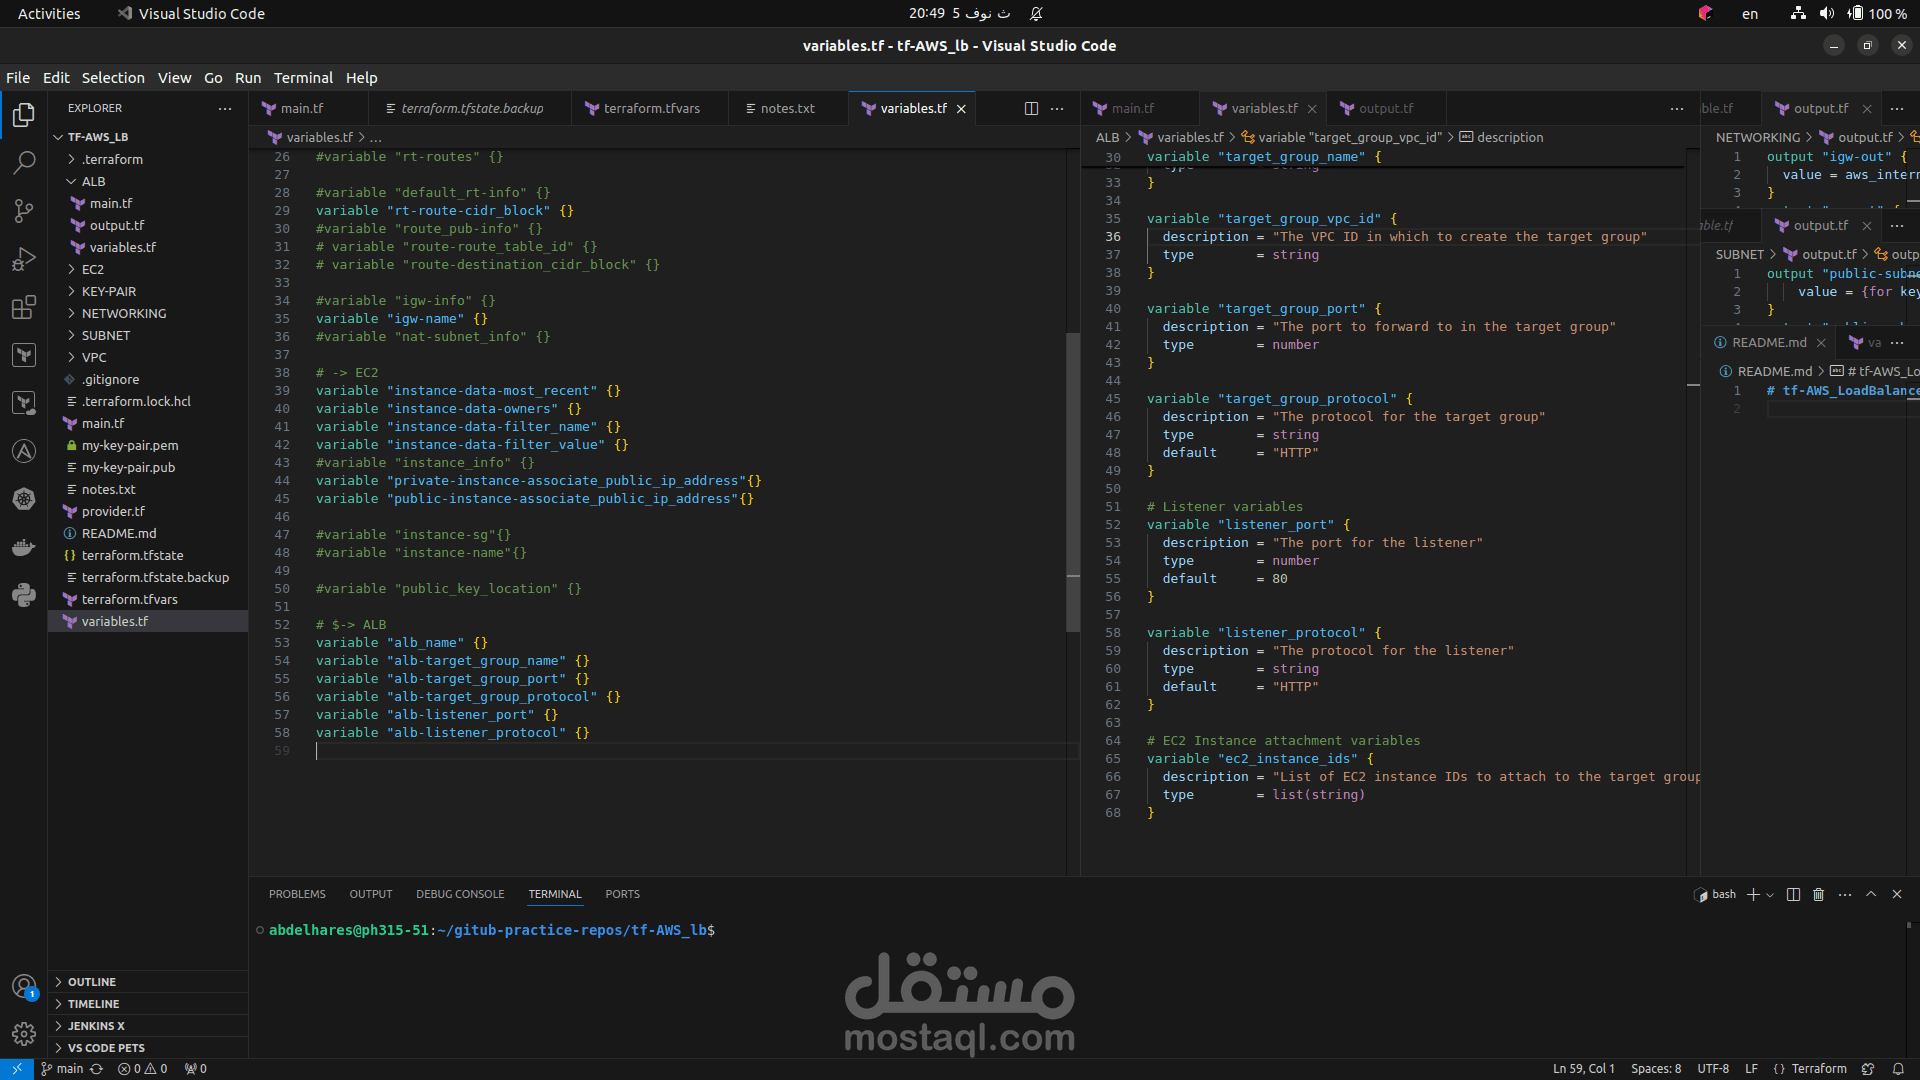
Task: Click the main branch status button
Action: click(62, 1069)
